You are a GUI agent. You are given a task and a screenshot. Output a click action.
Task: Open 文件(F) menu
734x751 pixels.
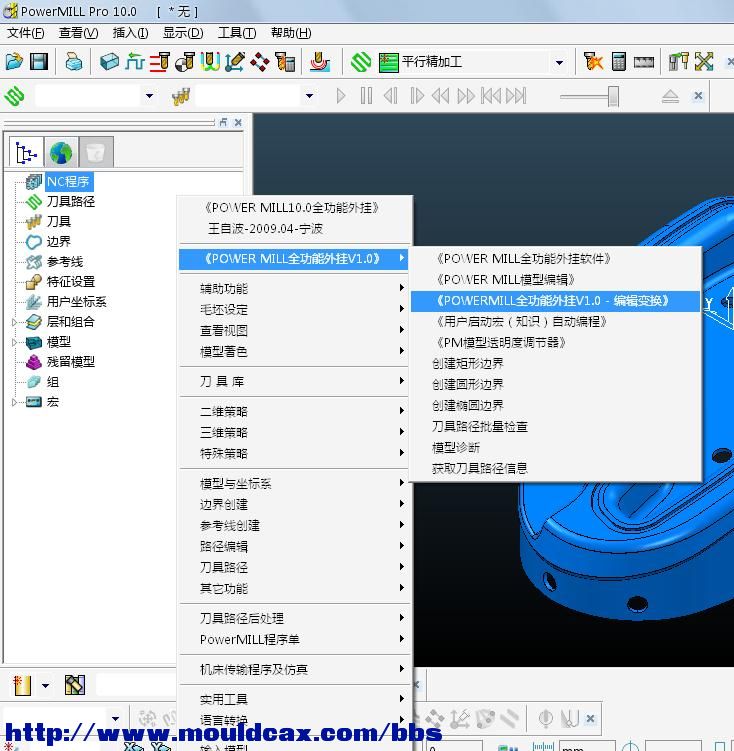tap(26, 33)
